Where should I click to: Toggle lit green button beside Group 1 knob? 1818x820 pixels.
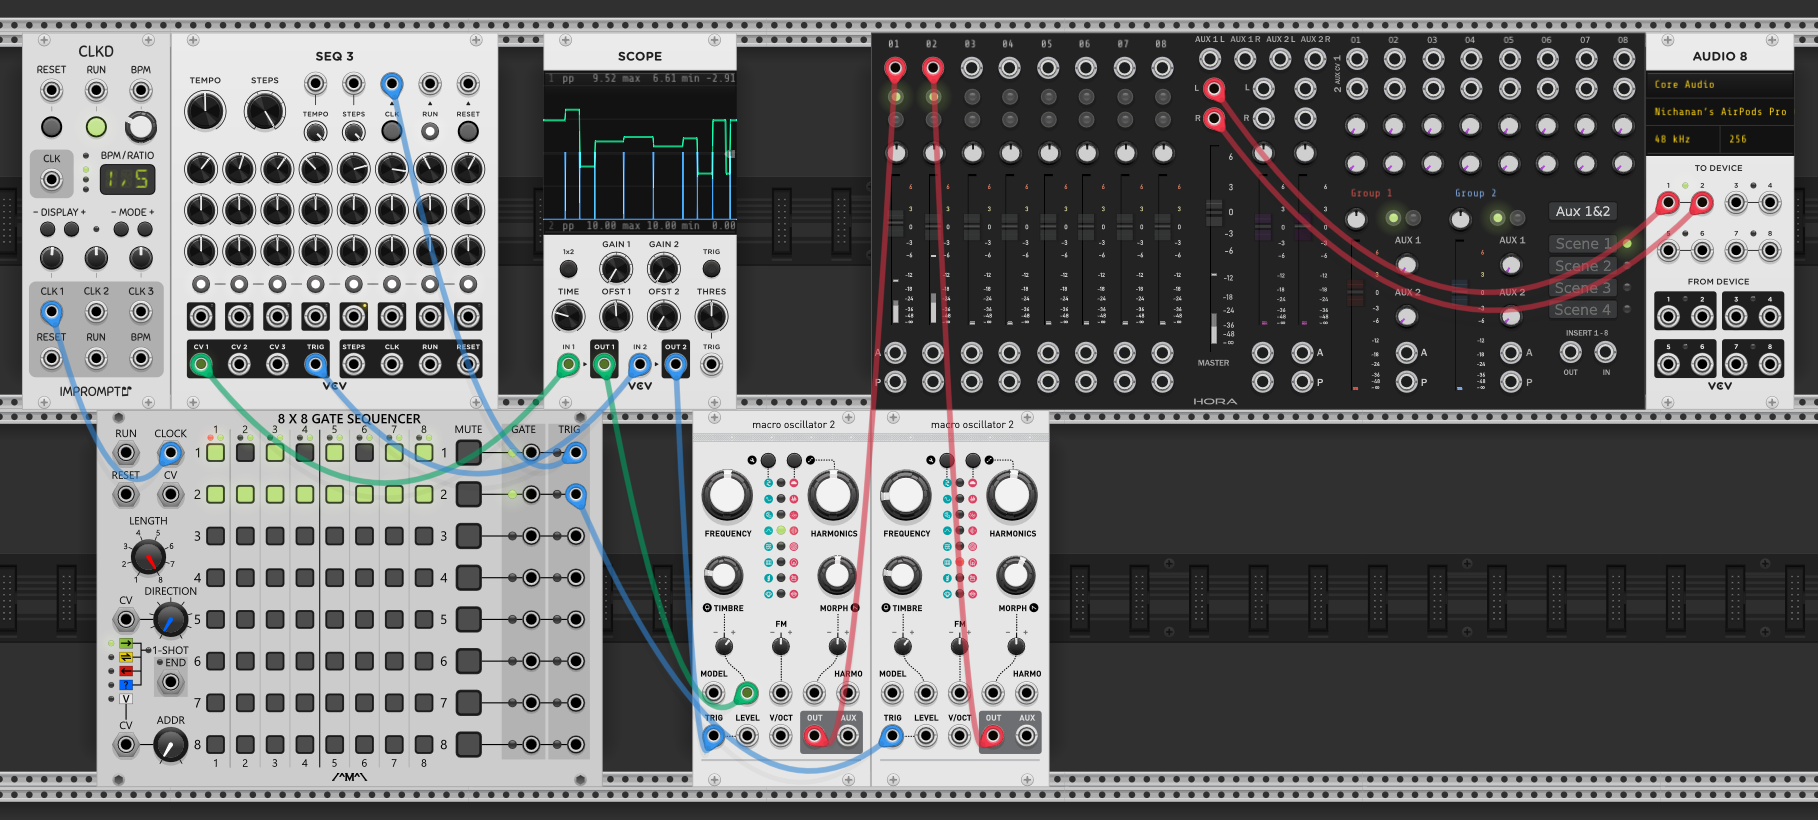(1393, 218)
